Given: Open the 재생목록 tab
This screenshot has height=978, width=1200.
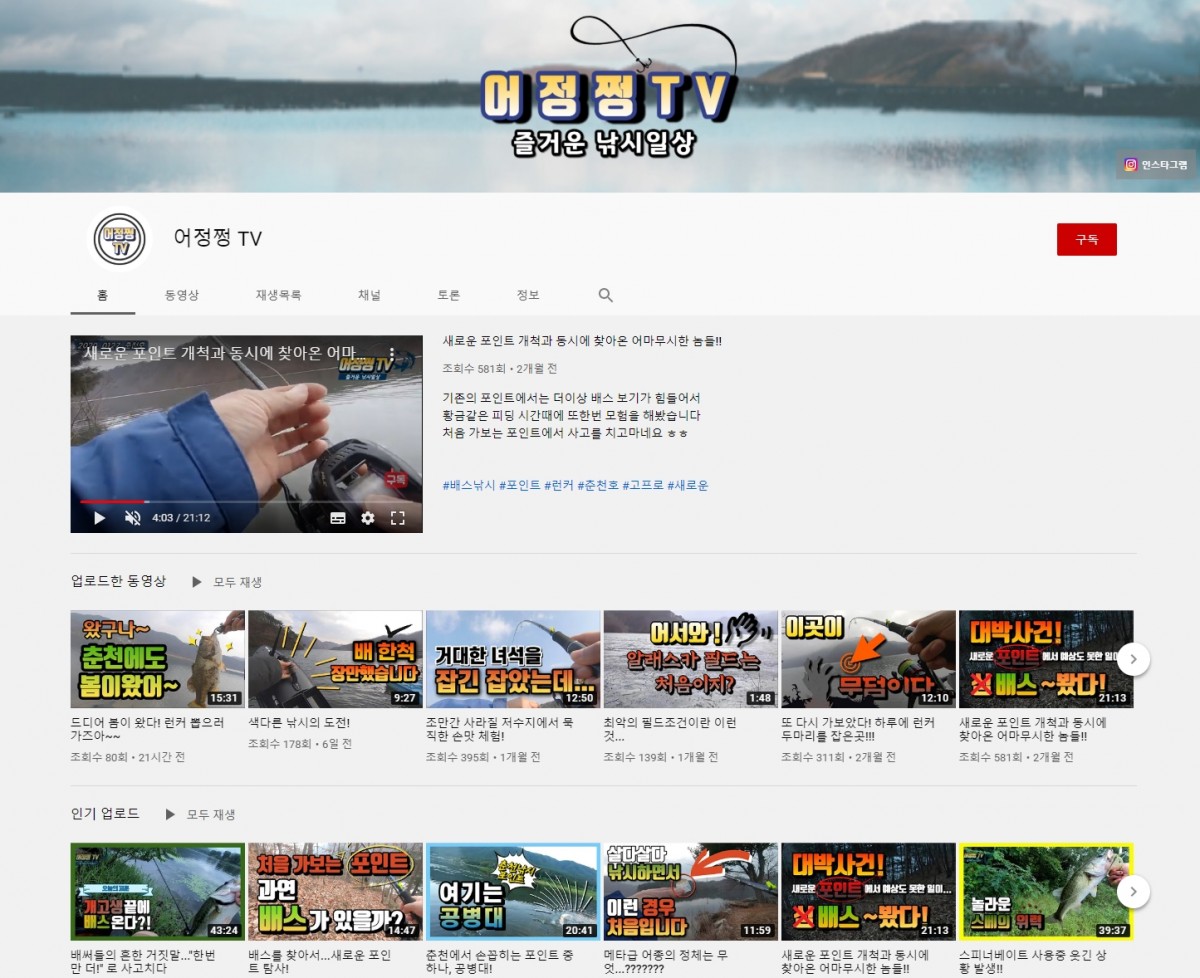Looking at the screenshot, I should point(278,295).
